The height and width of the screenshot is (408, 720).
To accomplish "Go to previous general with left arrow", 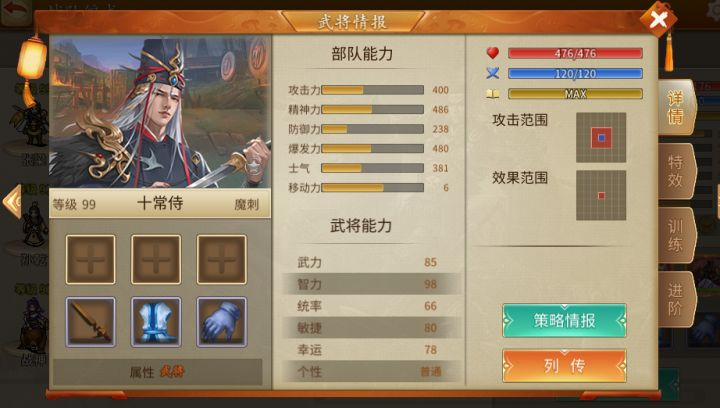I will pos(12,202).
